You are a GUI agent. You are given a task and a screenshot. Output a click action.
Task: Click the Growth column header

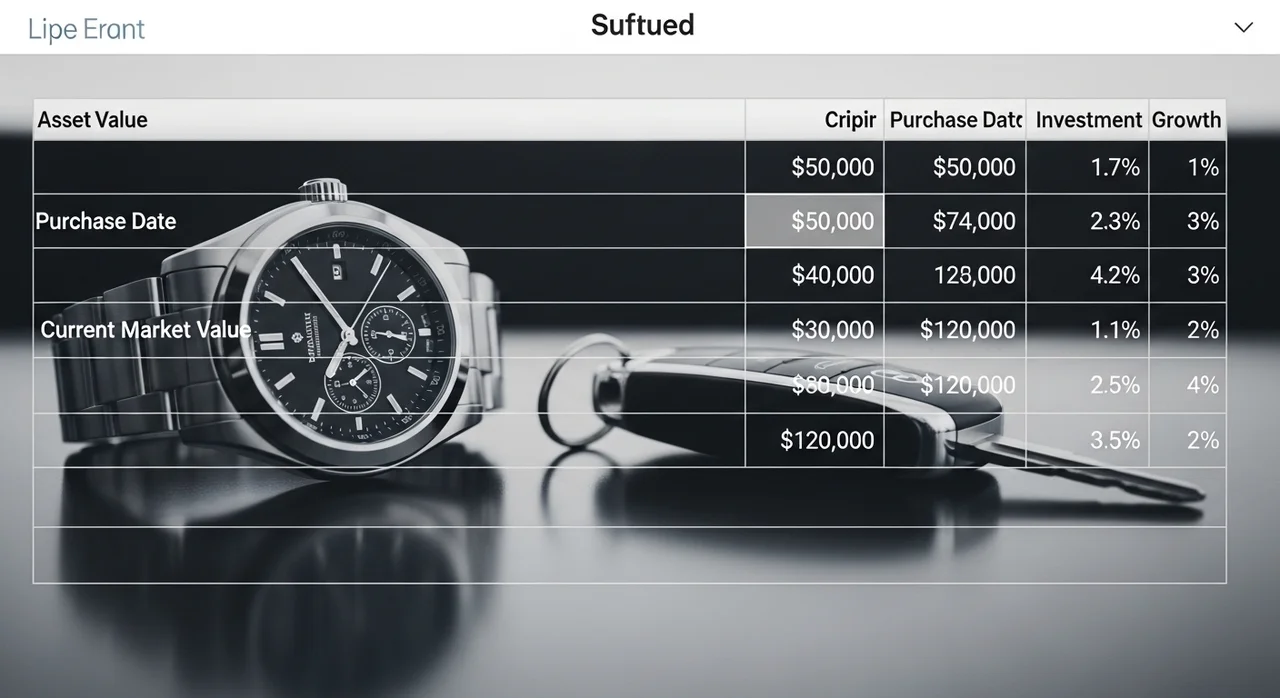1186,120
